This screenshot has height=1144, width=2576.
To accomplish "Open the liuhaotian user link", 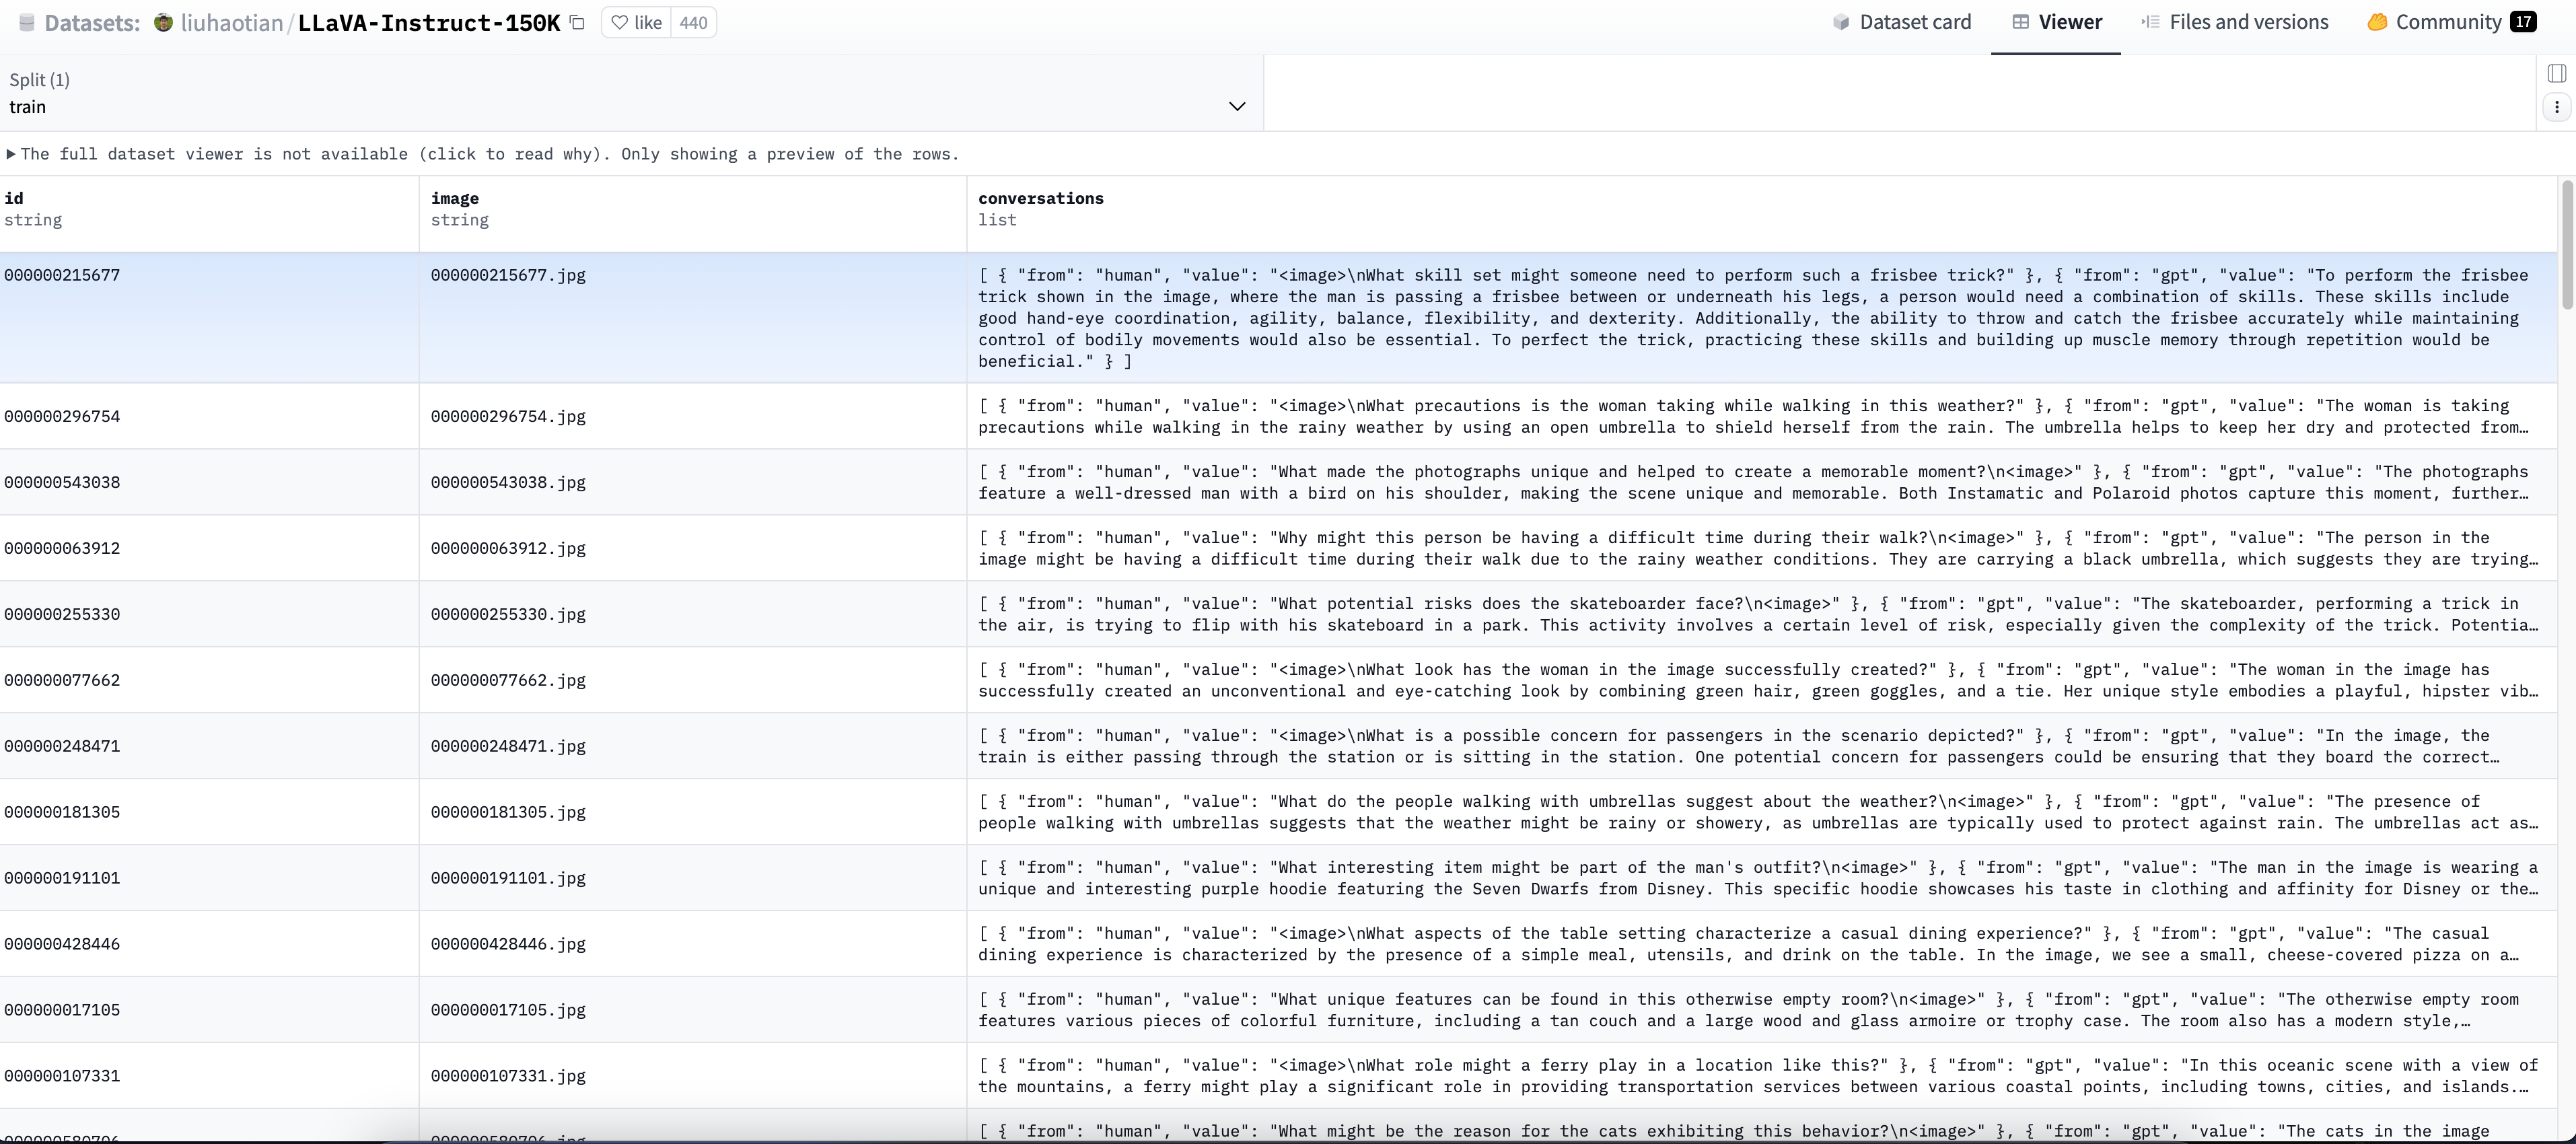I will pyautogui.click(x=232, y=23).
